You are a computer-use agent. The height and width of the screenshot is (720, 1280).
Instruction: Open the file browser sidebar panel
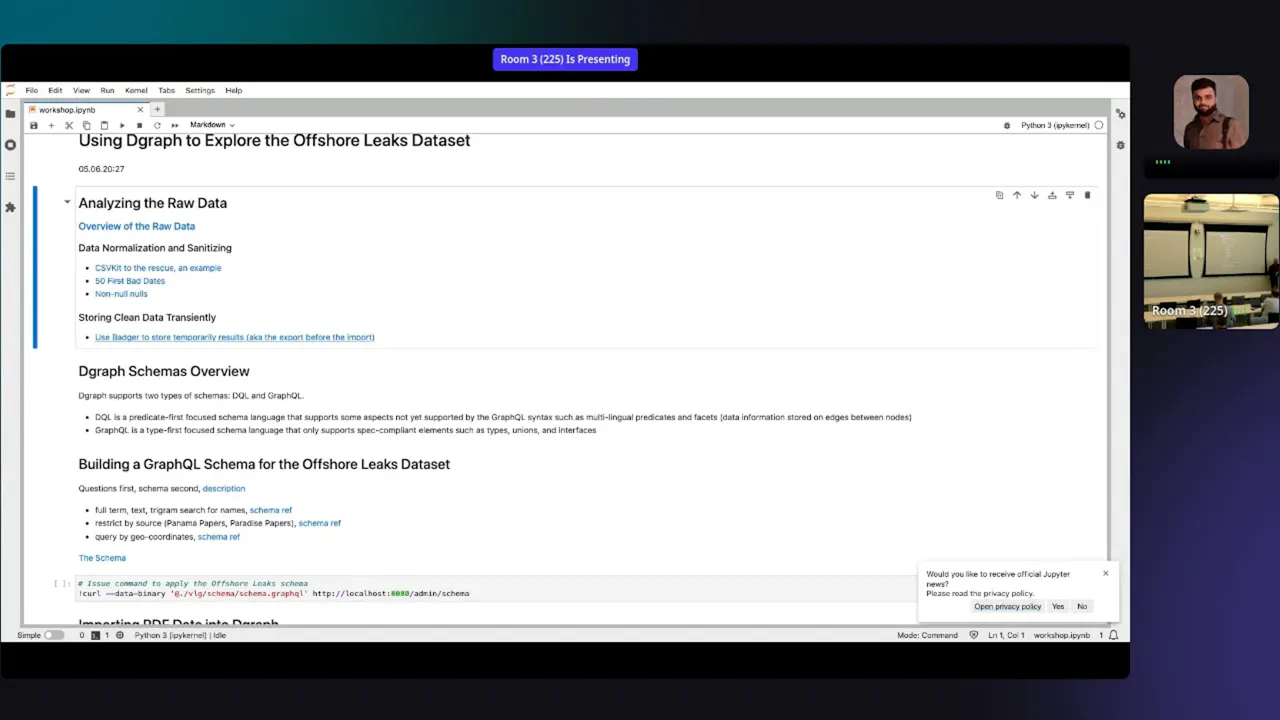tap(10, 114)
